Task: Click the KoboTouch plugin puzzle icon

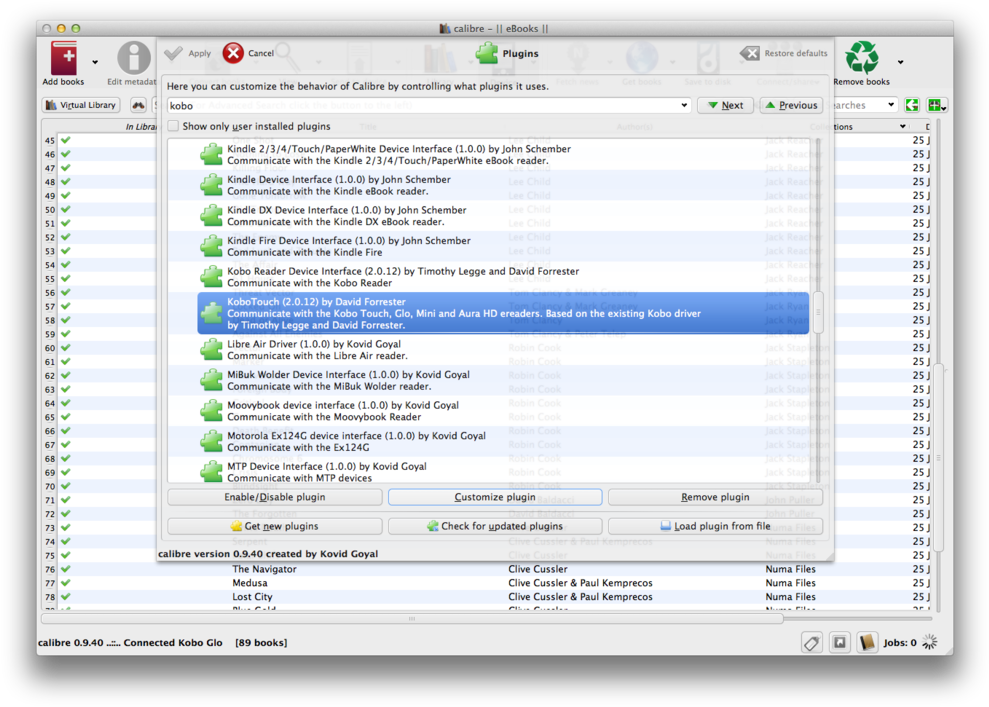Action: [x=211, y=313]
